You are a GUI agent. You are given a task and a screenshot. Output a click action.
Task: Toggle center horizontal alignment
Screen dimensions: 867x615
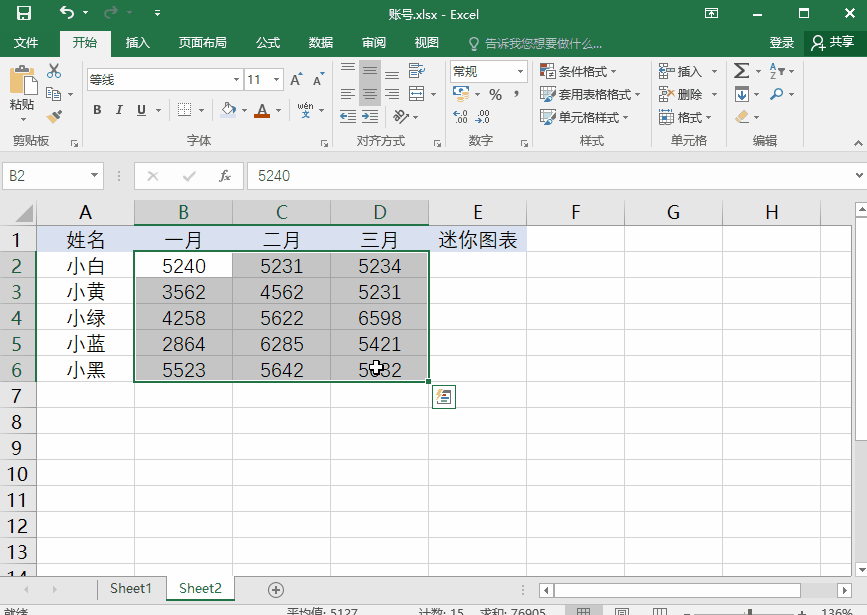coord(370,95)
